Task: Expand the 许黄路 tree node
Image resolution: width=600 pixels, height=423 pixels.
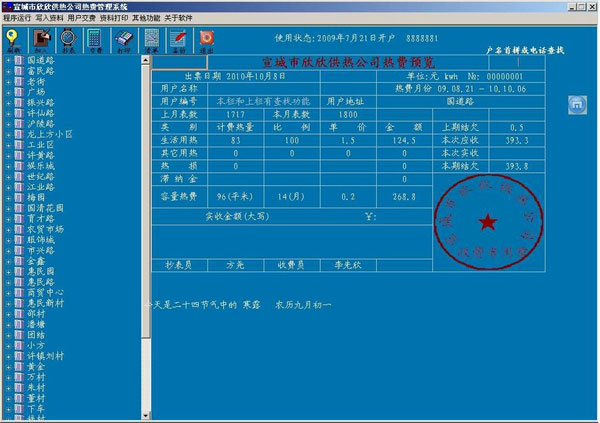Action: [x=8, y=155]
